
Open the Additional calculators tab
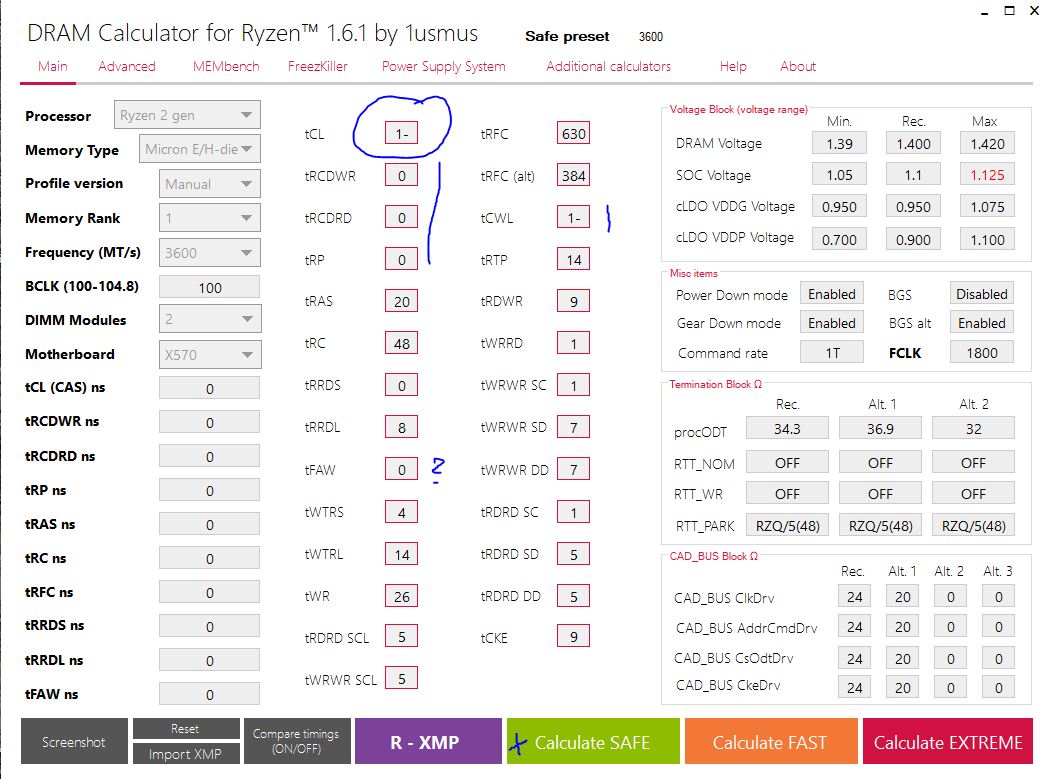coord(608,66)
